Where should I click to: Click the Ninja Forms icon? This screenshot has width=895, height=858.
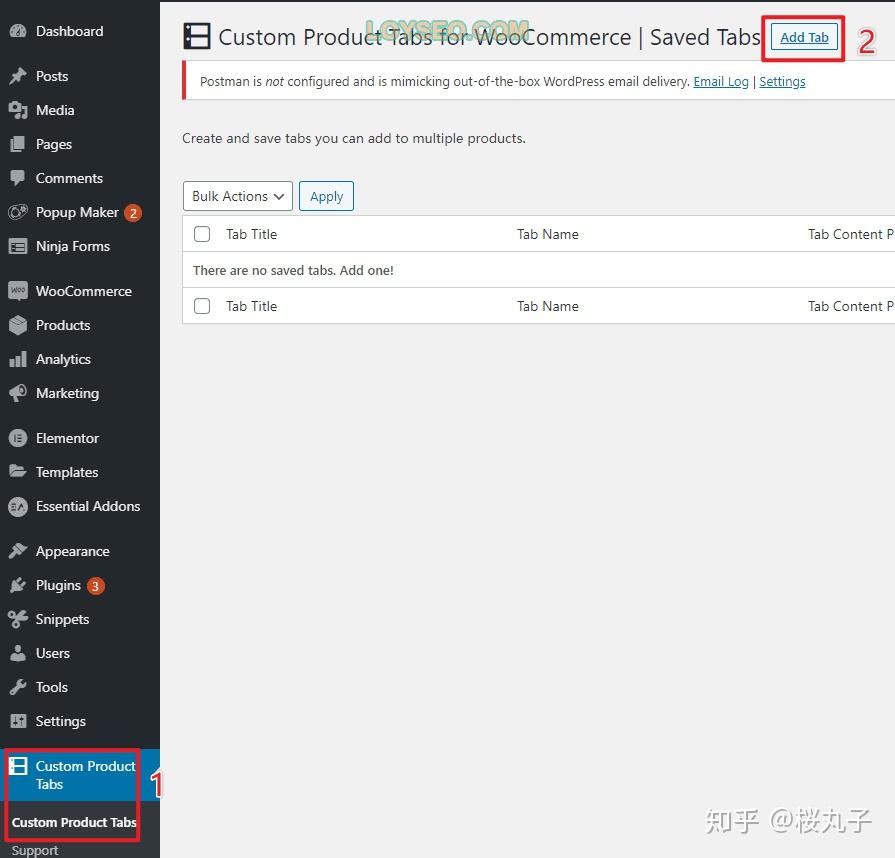18,246
